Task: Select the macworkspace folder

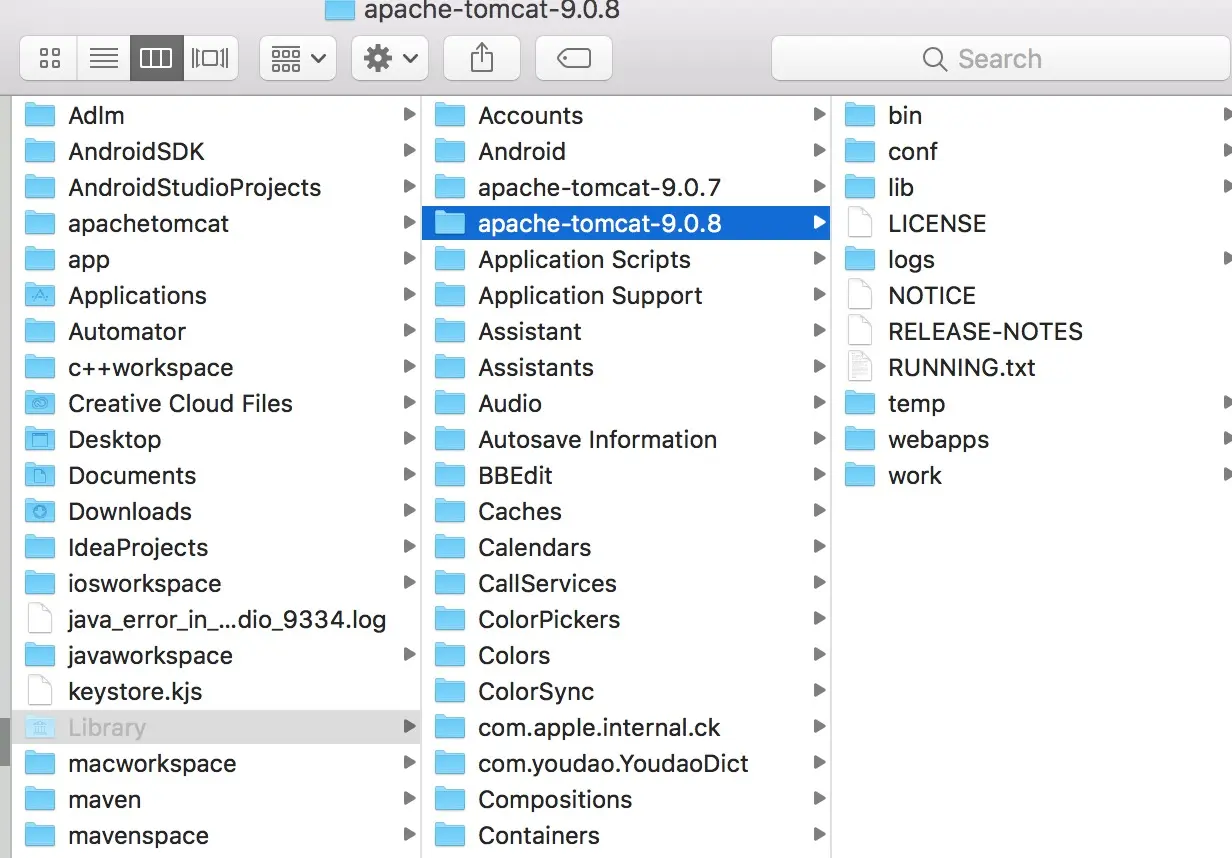Action: (x=216, y=764)
